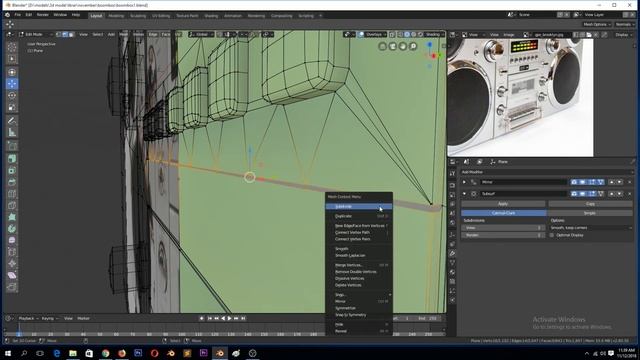Apply the Subsurf modifier
Screen dimensions: 640x360
(503, 204)
